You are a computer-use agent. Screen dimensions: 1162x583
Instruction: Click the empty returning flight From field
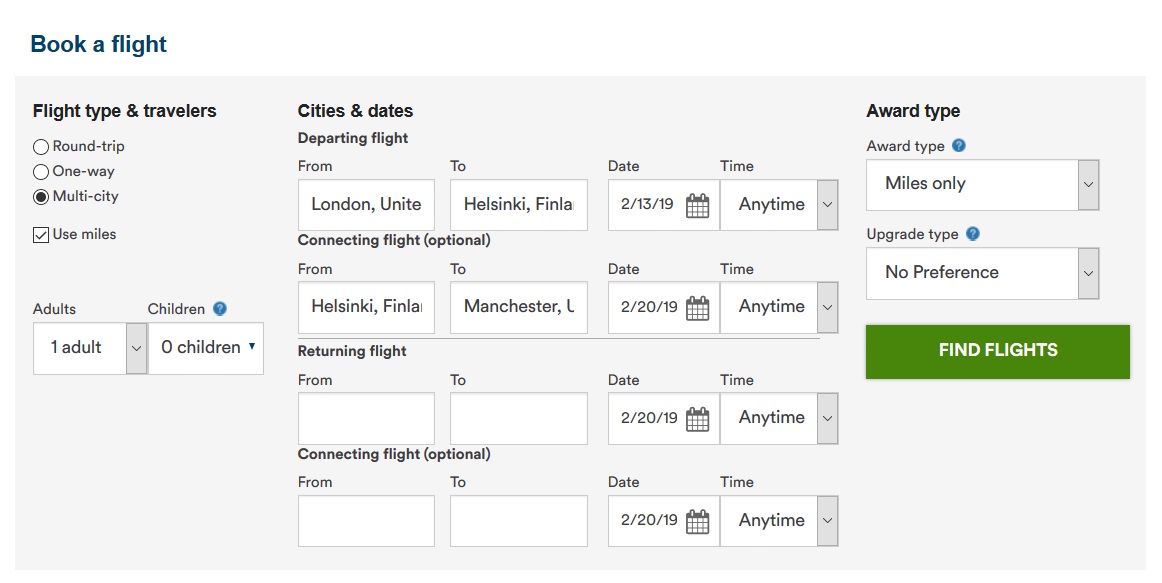tap(366, 418)
